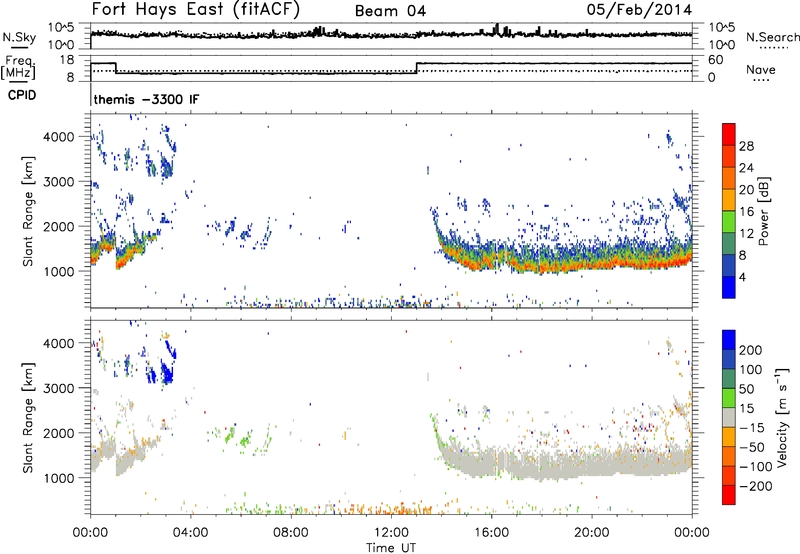Viewport: 800px width, 554px height.
Task: Click the '1000' label on the power panel axis
Action: (x=58, y=271)
